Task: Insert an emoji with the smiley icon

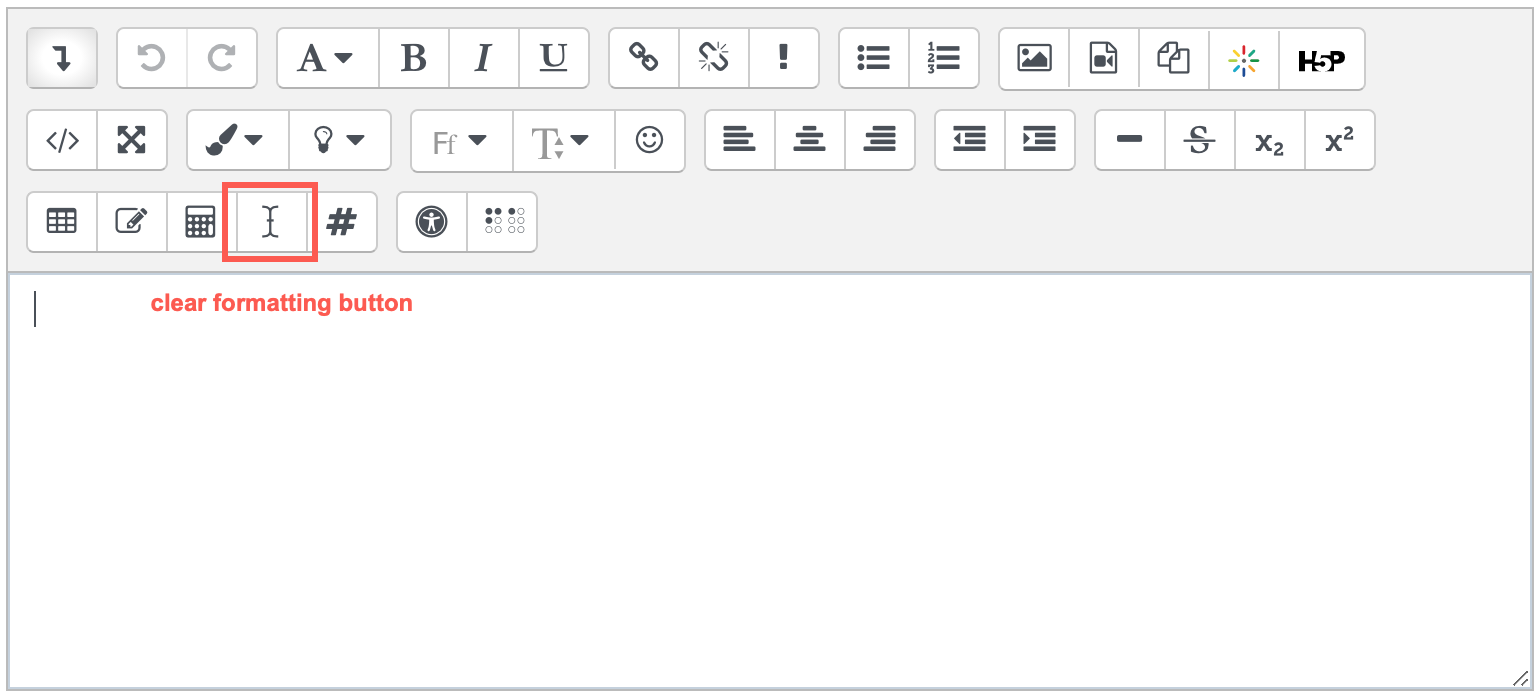Action: tap(650, 140)
